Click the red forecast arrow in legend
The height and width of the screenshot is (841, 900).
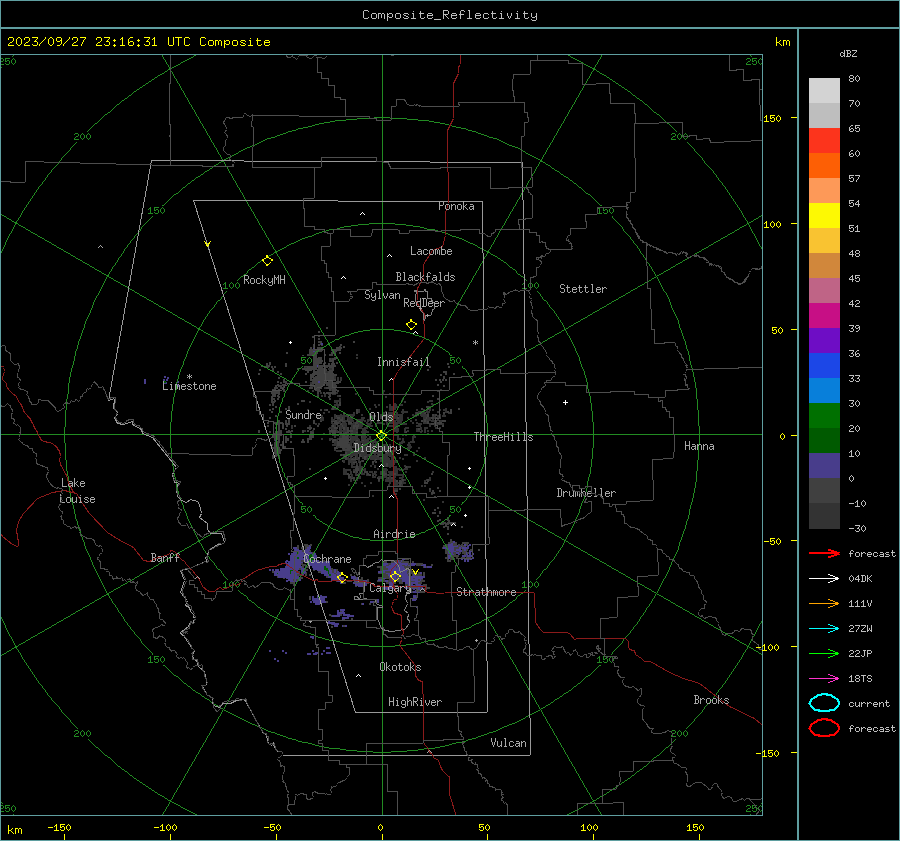(x=824, y=553)
